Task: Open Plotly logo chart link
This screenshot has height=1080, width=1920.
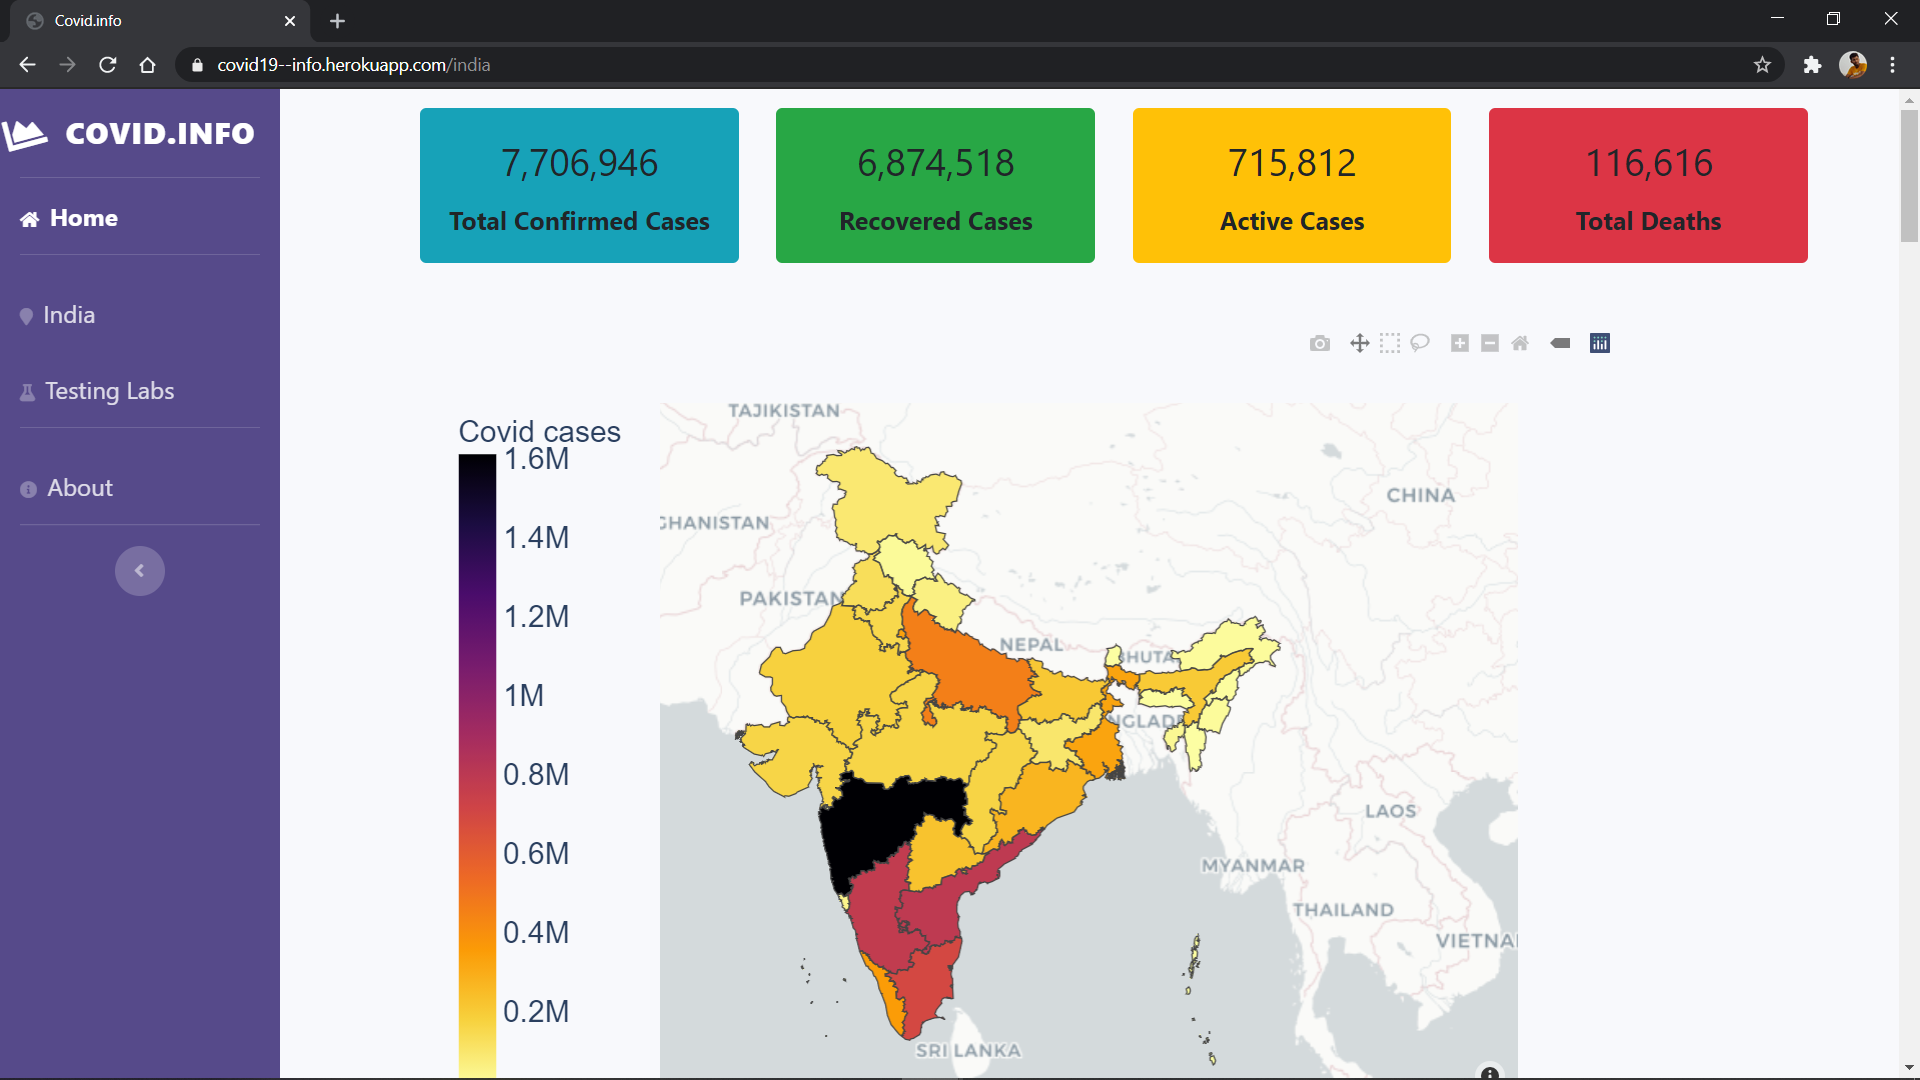Action: (x=1600, y=344)
